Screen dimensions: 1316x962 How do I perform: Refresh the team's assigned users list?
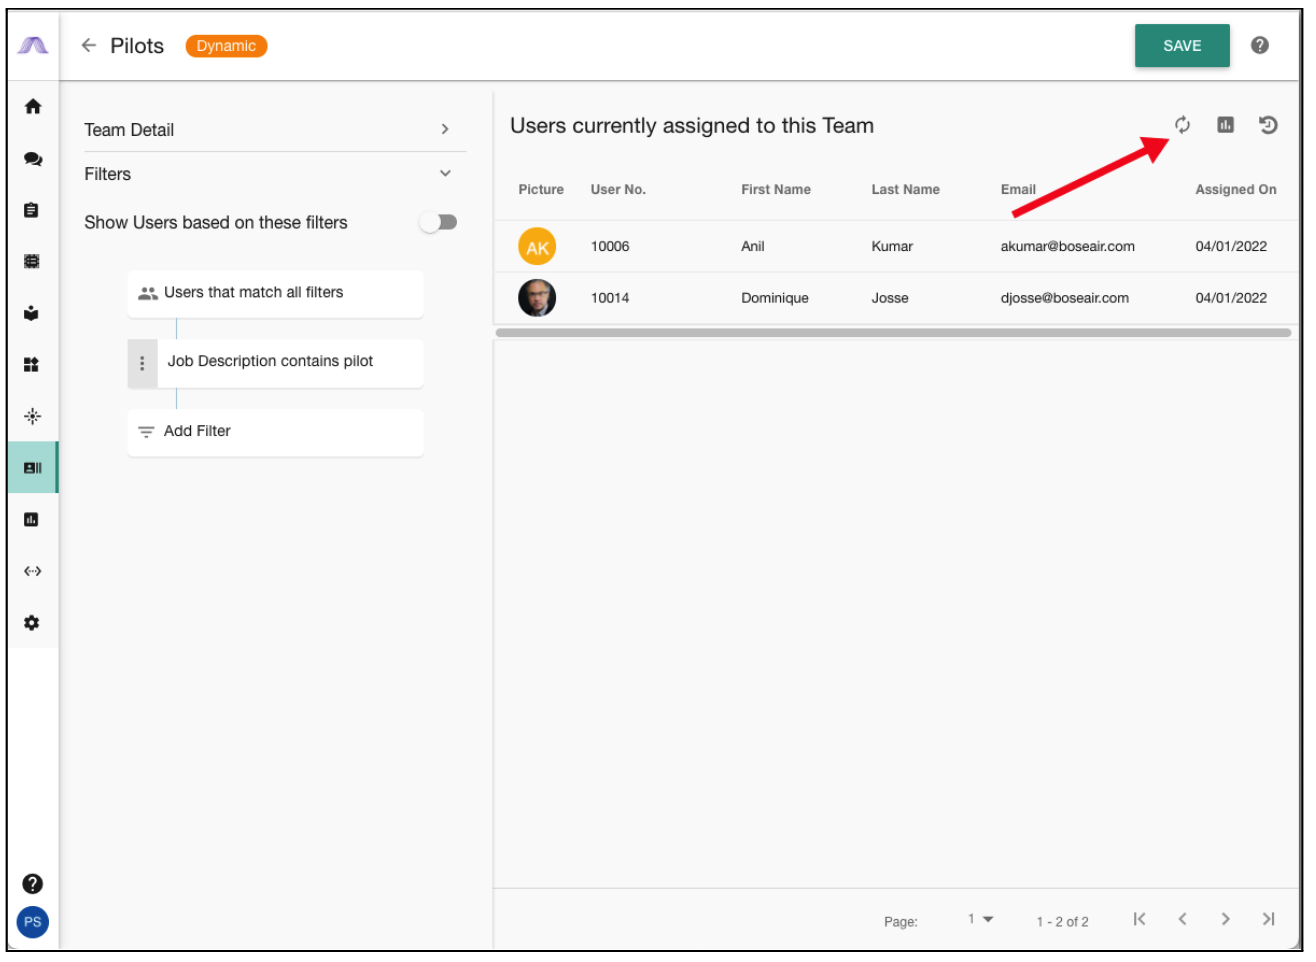(x=1182, y=125)
